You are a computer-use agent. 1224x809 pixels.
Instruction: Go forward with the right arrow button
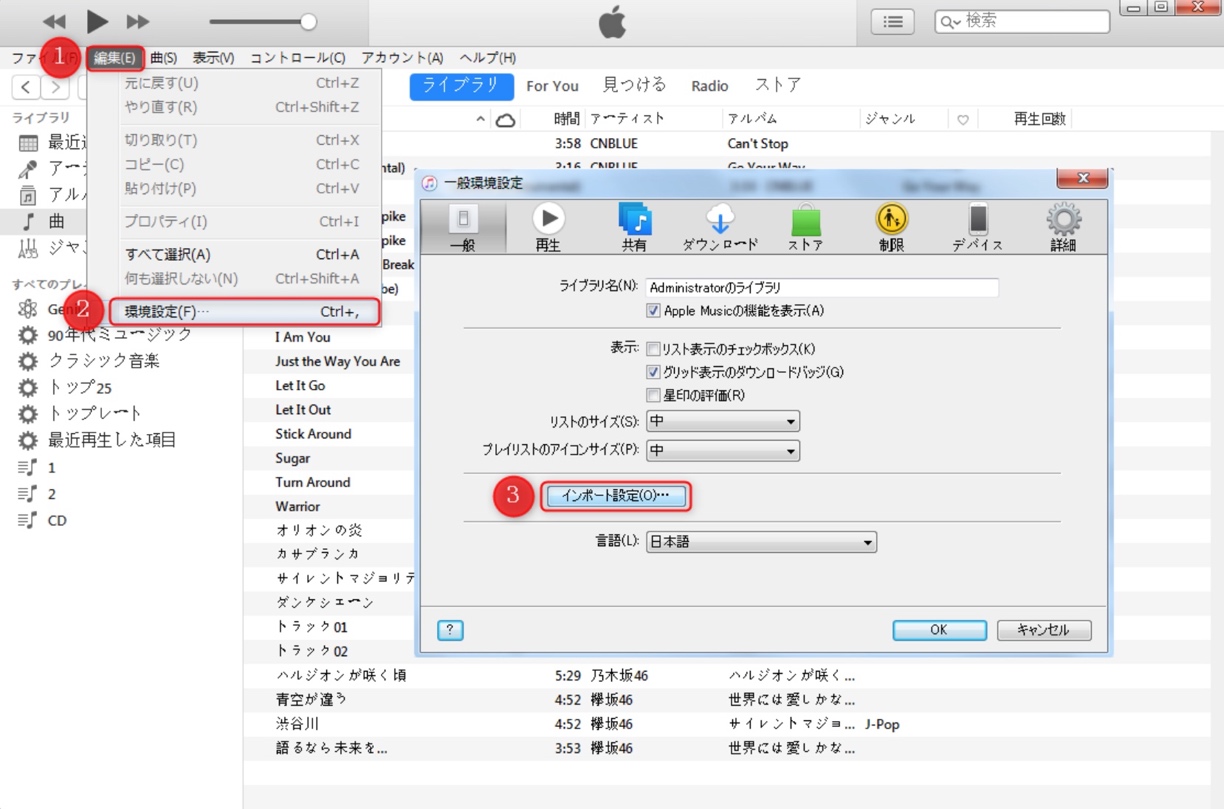pyautogui.click(x=56, y=87)
